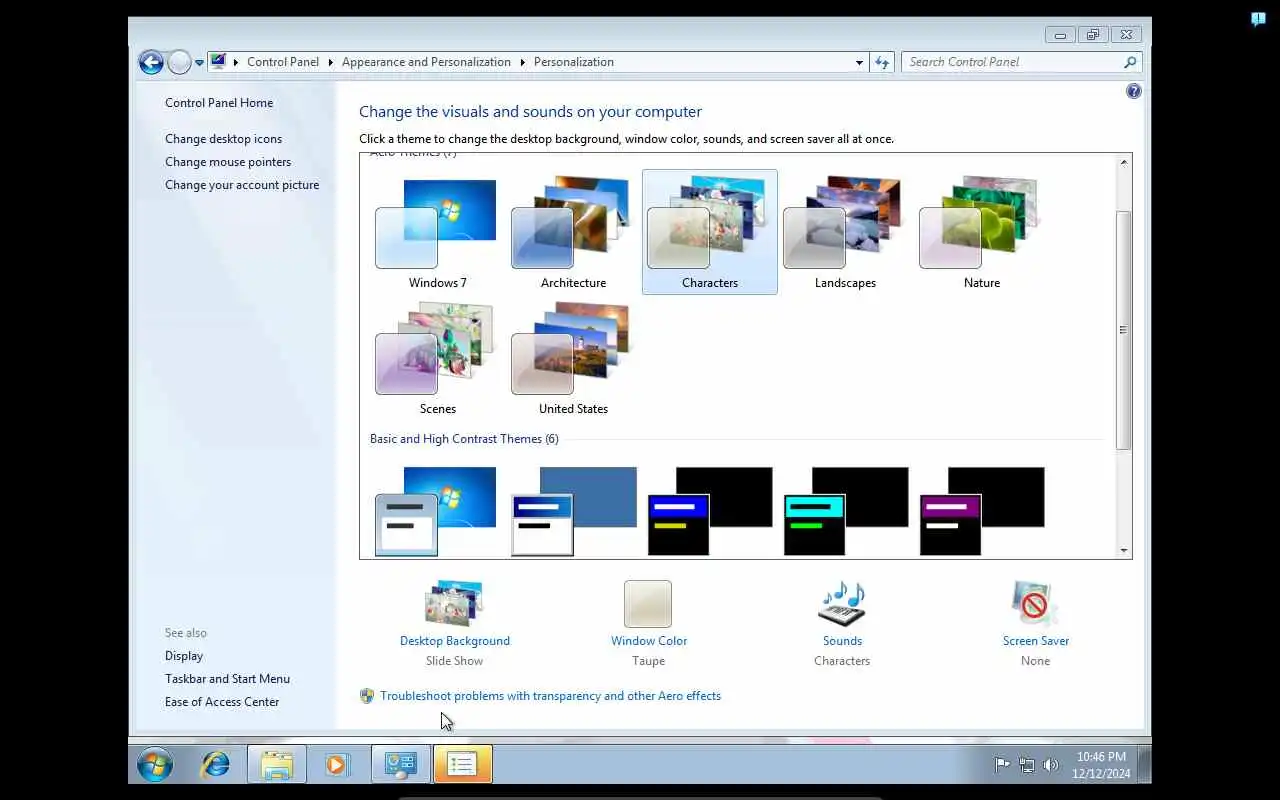
Task: Open the Sounds music notes icon
Action: [x=842, y=604]
